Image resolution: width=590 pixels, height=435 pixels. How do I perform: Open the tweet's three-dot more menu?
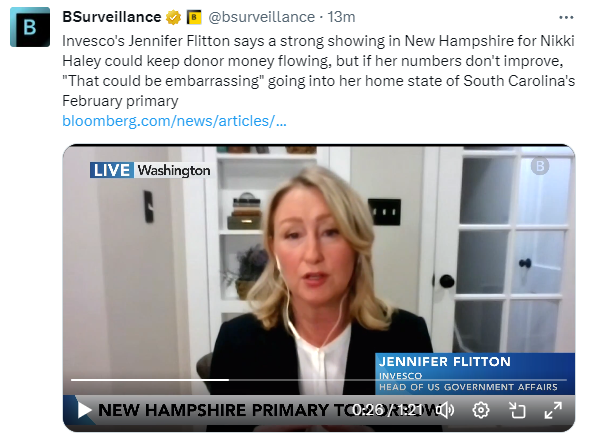566,17
